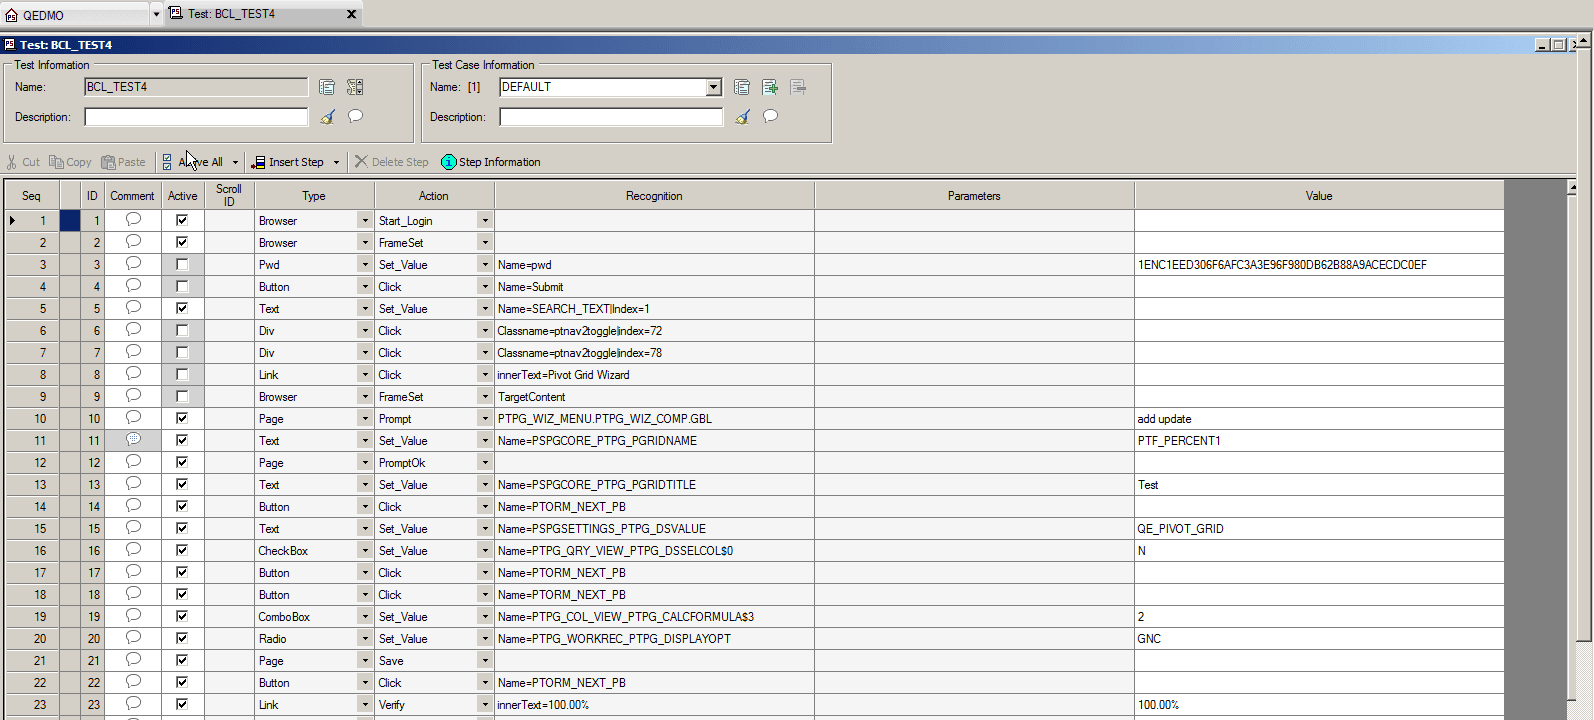This screenshot has height=720, width=1594.
Task: Open the test case Description comment bubble
Action: coord(770,117)
